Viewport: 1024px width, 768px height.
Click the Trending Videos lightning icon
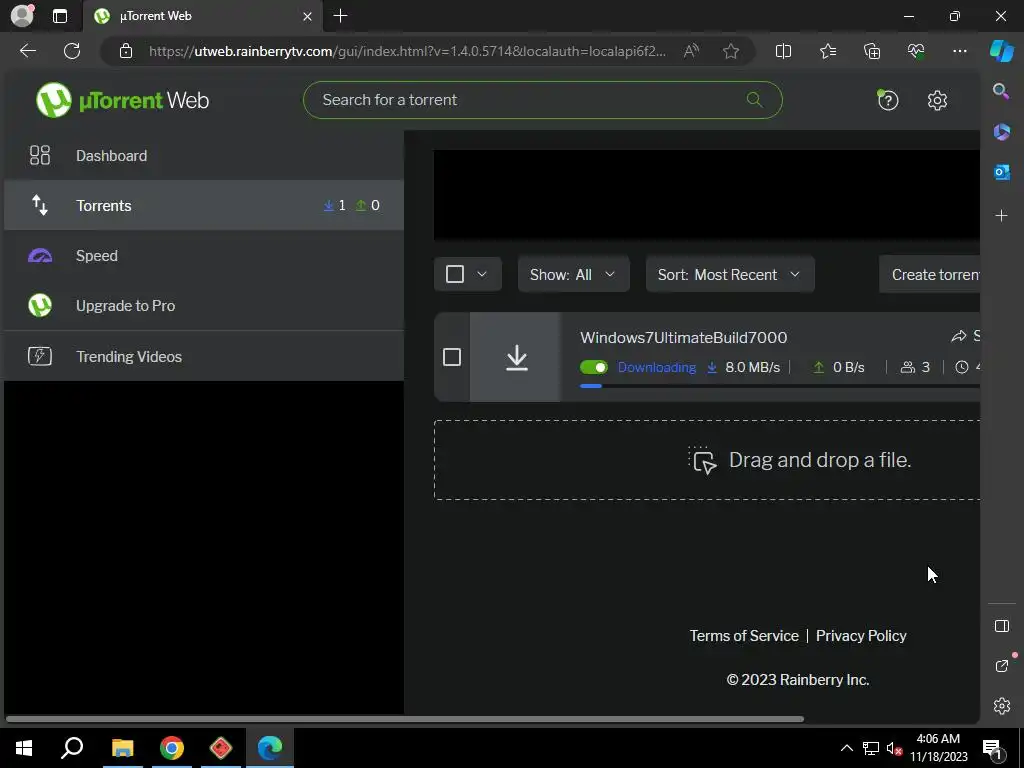40,356
